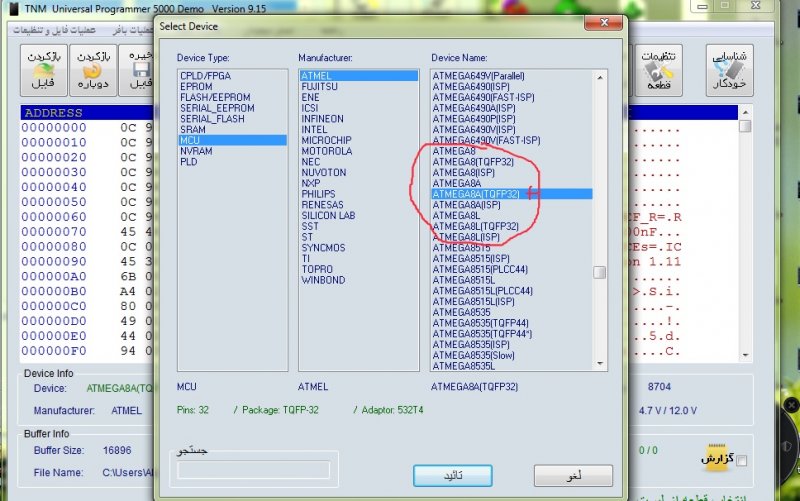Select PHILIPS manufacturer
Screen dimensions: 800x501
pyautogui.click(x=318, y=194)
